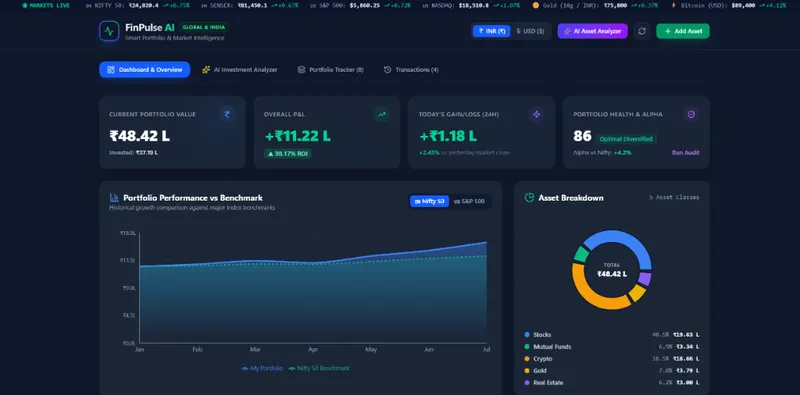Click the Mutual Funds ₹3.34 L value

coord(688,347)
